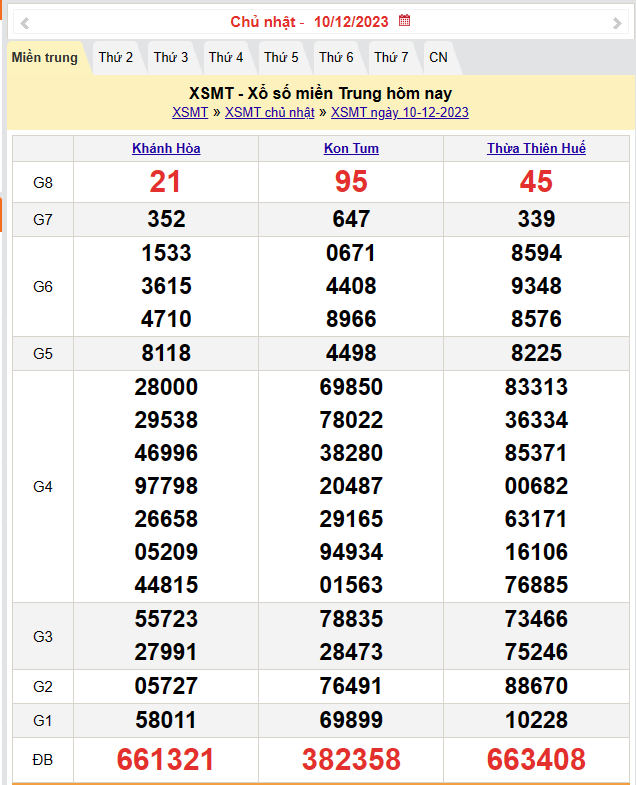Click the next day right arrow
636x785 pixels.
click(616, 23)
